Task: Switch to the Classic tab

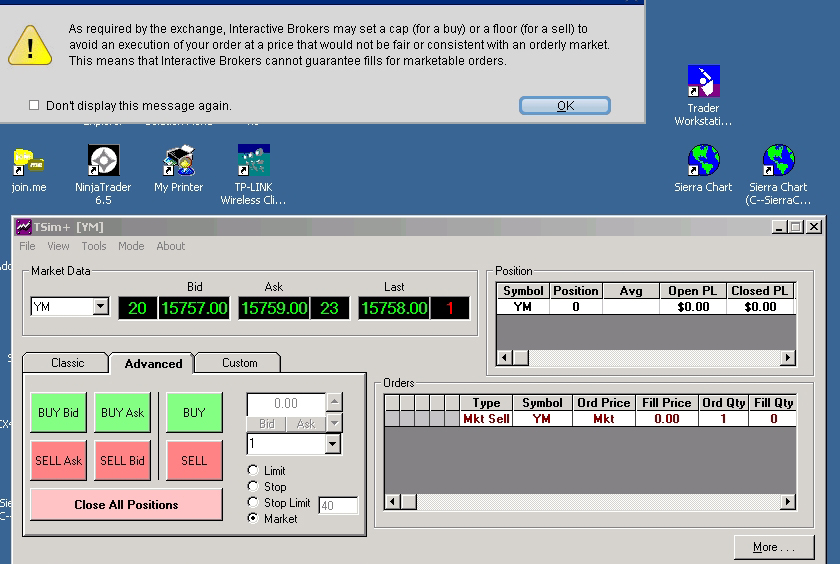Action: point(67,363)
